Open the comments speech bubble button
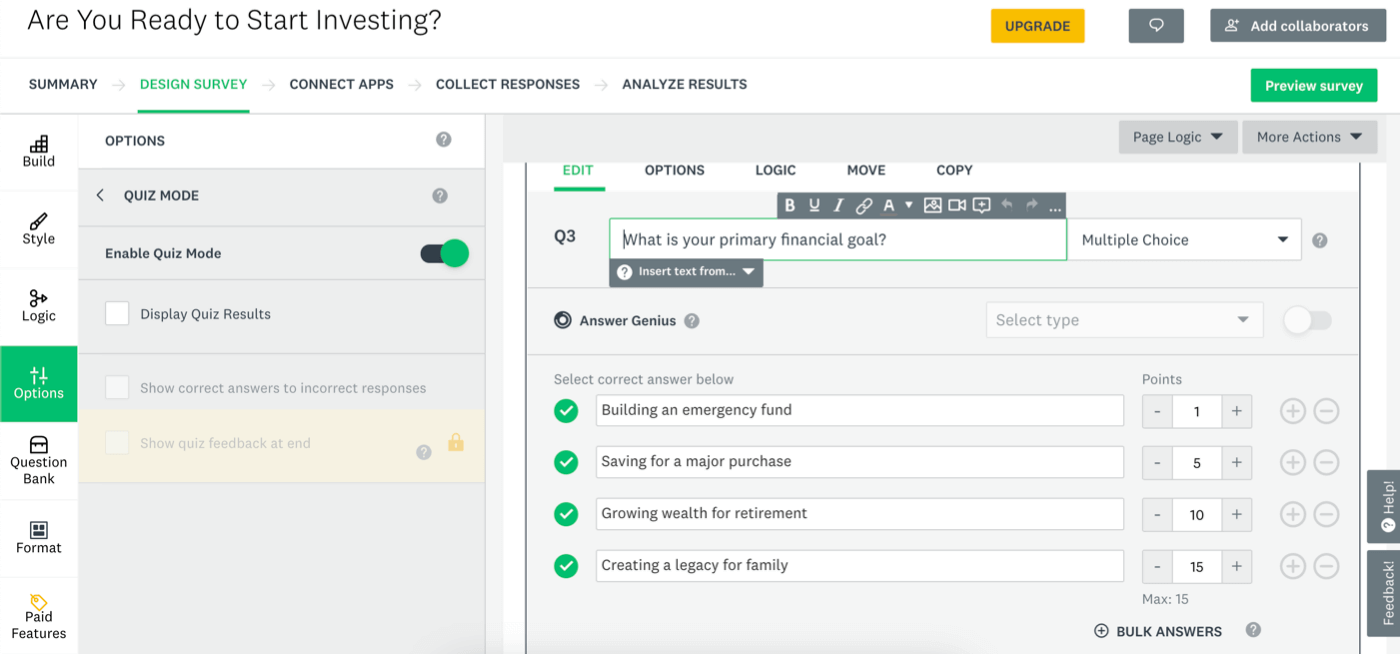 pos(1156,26)
